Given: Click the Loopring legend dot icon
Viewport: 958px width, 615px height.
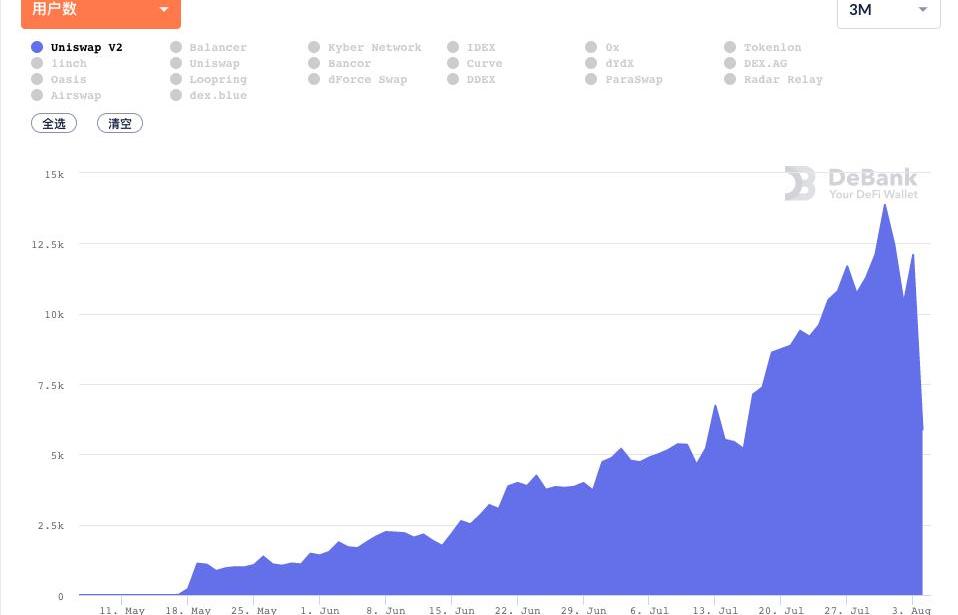Looking at the screenshot, I should click(x=176, y=79).
